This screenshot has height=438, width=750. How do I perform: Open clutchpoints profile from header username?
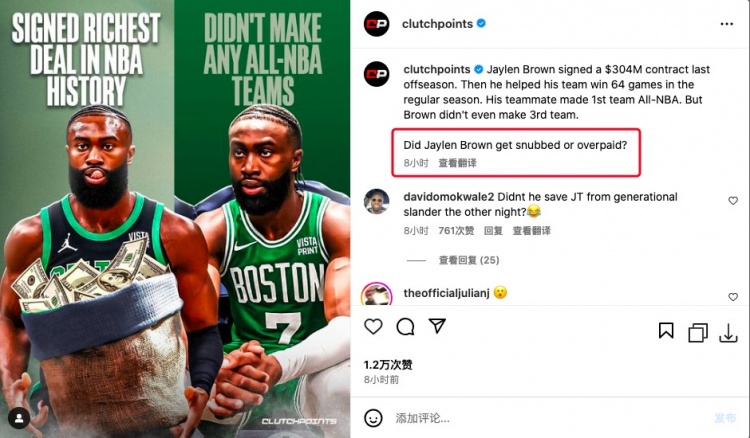pos(437,24)
